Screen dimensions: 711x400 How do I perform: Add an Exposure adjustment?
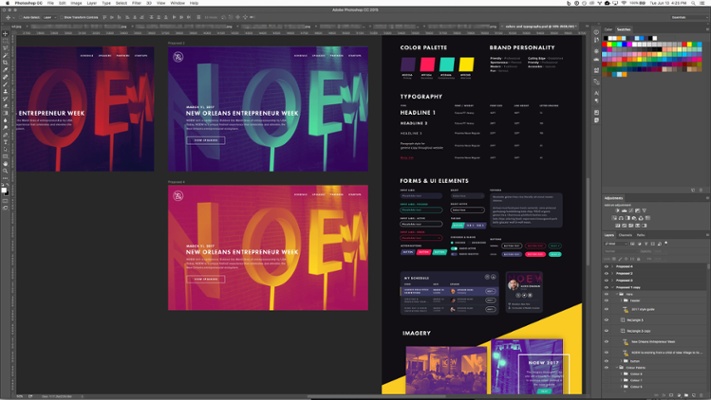pyautogui.click(x=638, y=211)
